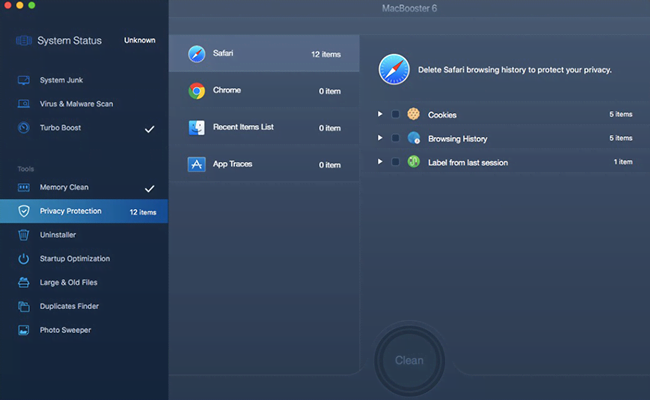Click the Photo Sweeper icon
650x400 pixels.
pos(24,330)
